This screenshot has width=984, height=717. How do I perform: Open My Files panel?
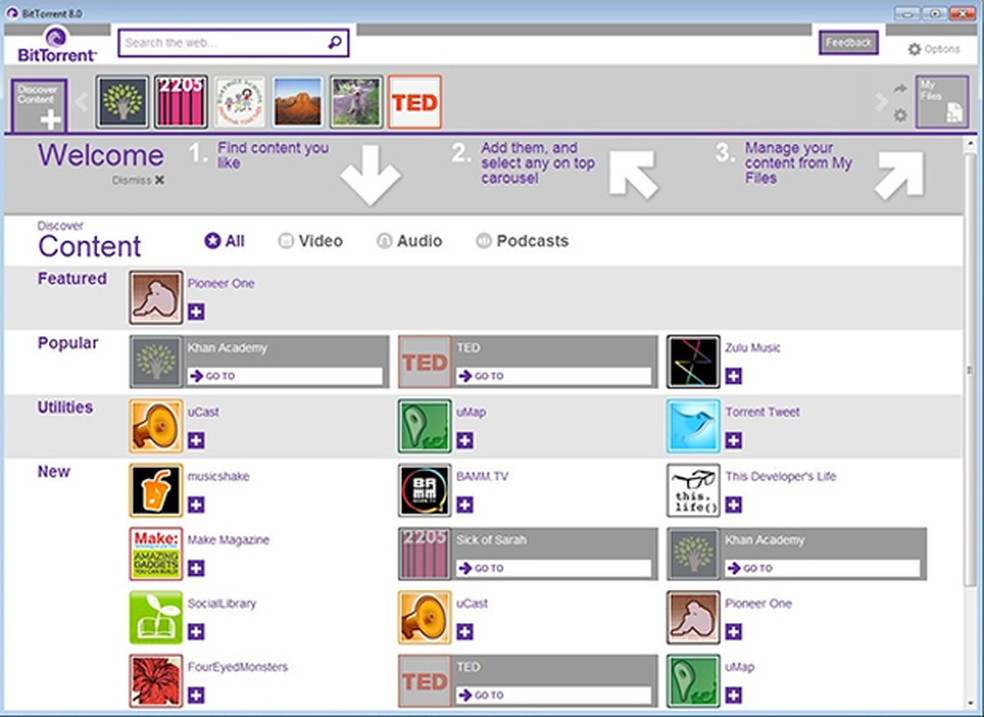(942, 102)
